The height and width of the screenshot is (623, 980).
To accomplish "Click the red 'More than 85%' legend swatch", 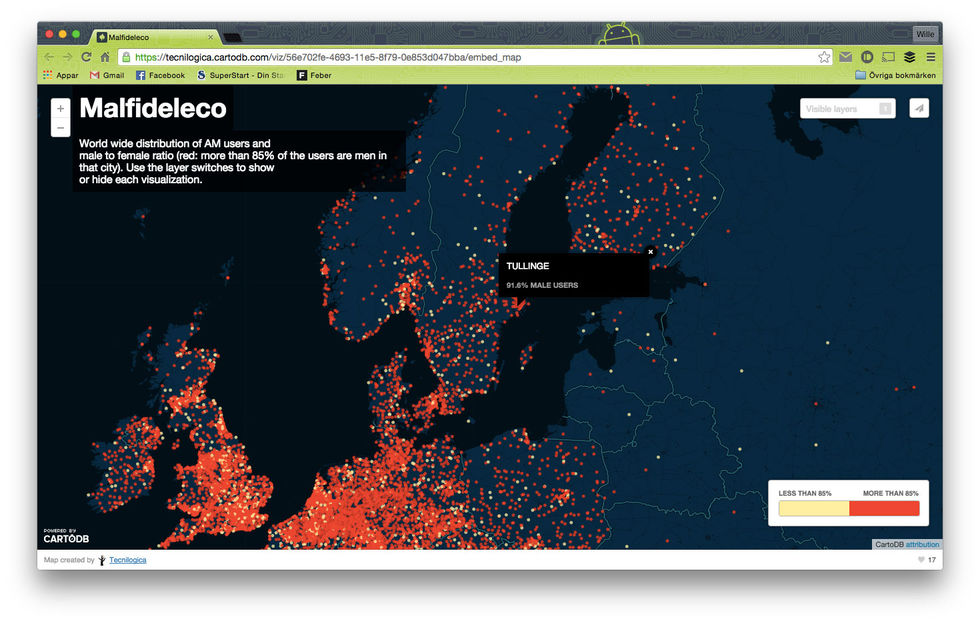I will click(884, 509).
